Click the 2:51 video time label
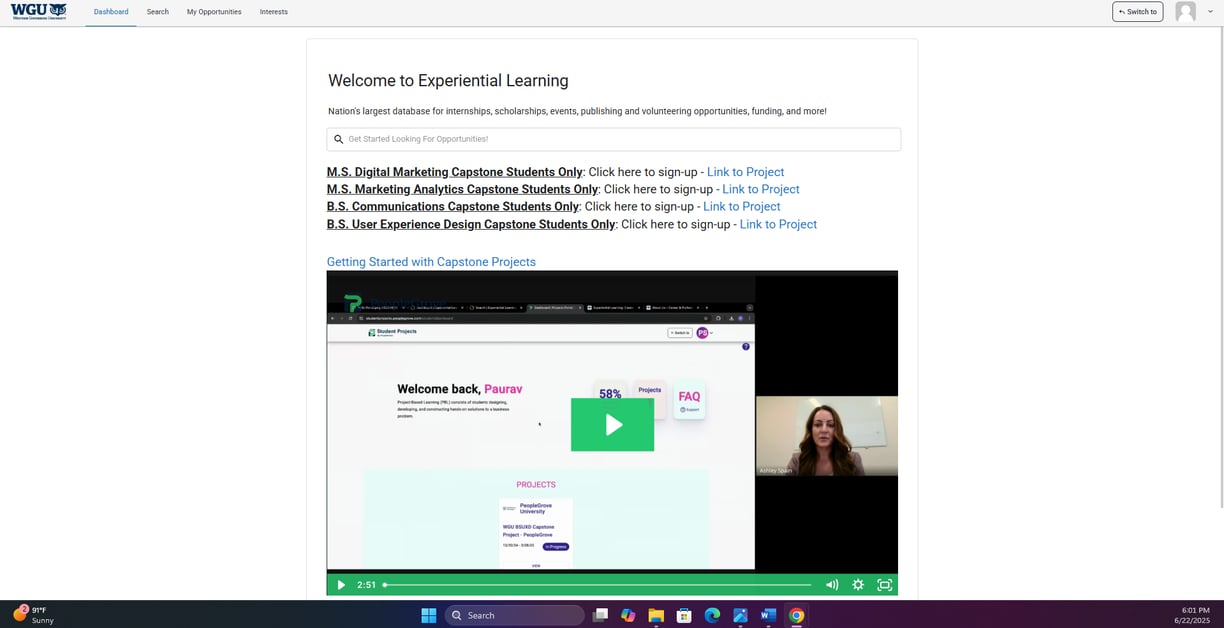1224x628 pixels. point(366,585)
